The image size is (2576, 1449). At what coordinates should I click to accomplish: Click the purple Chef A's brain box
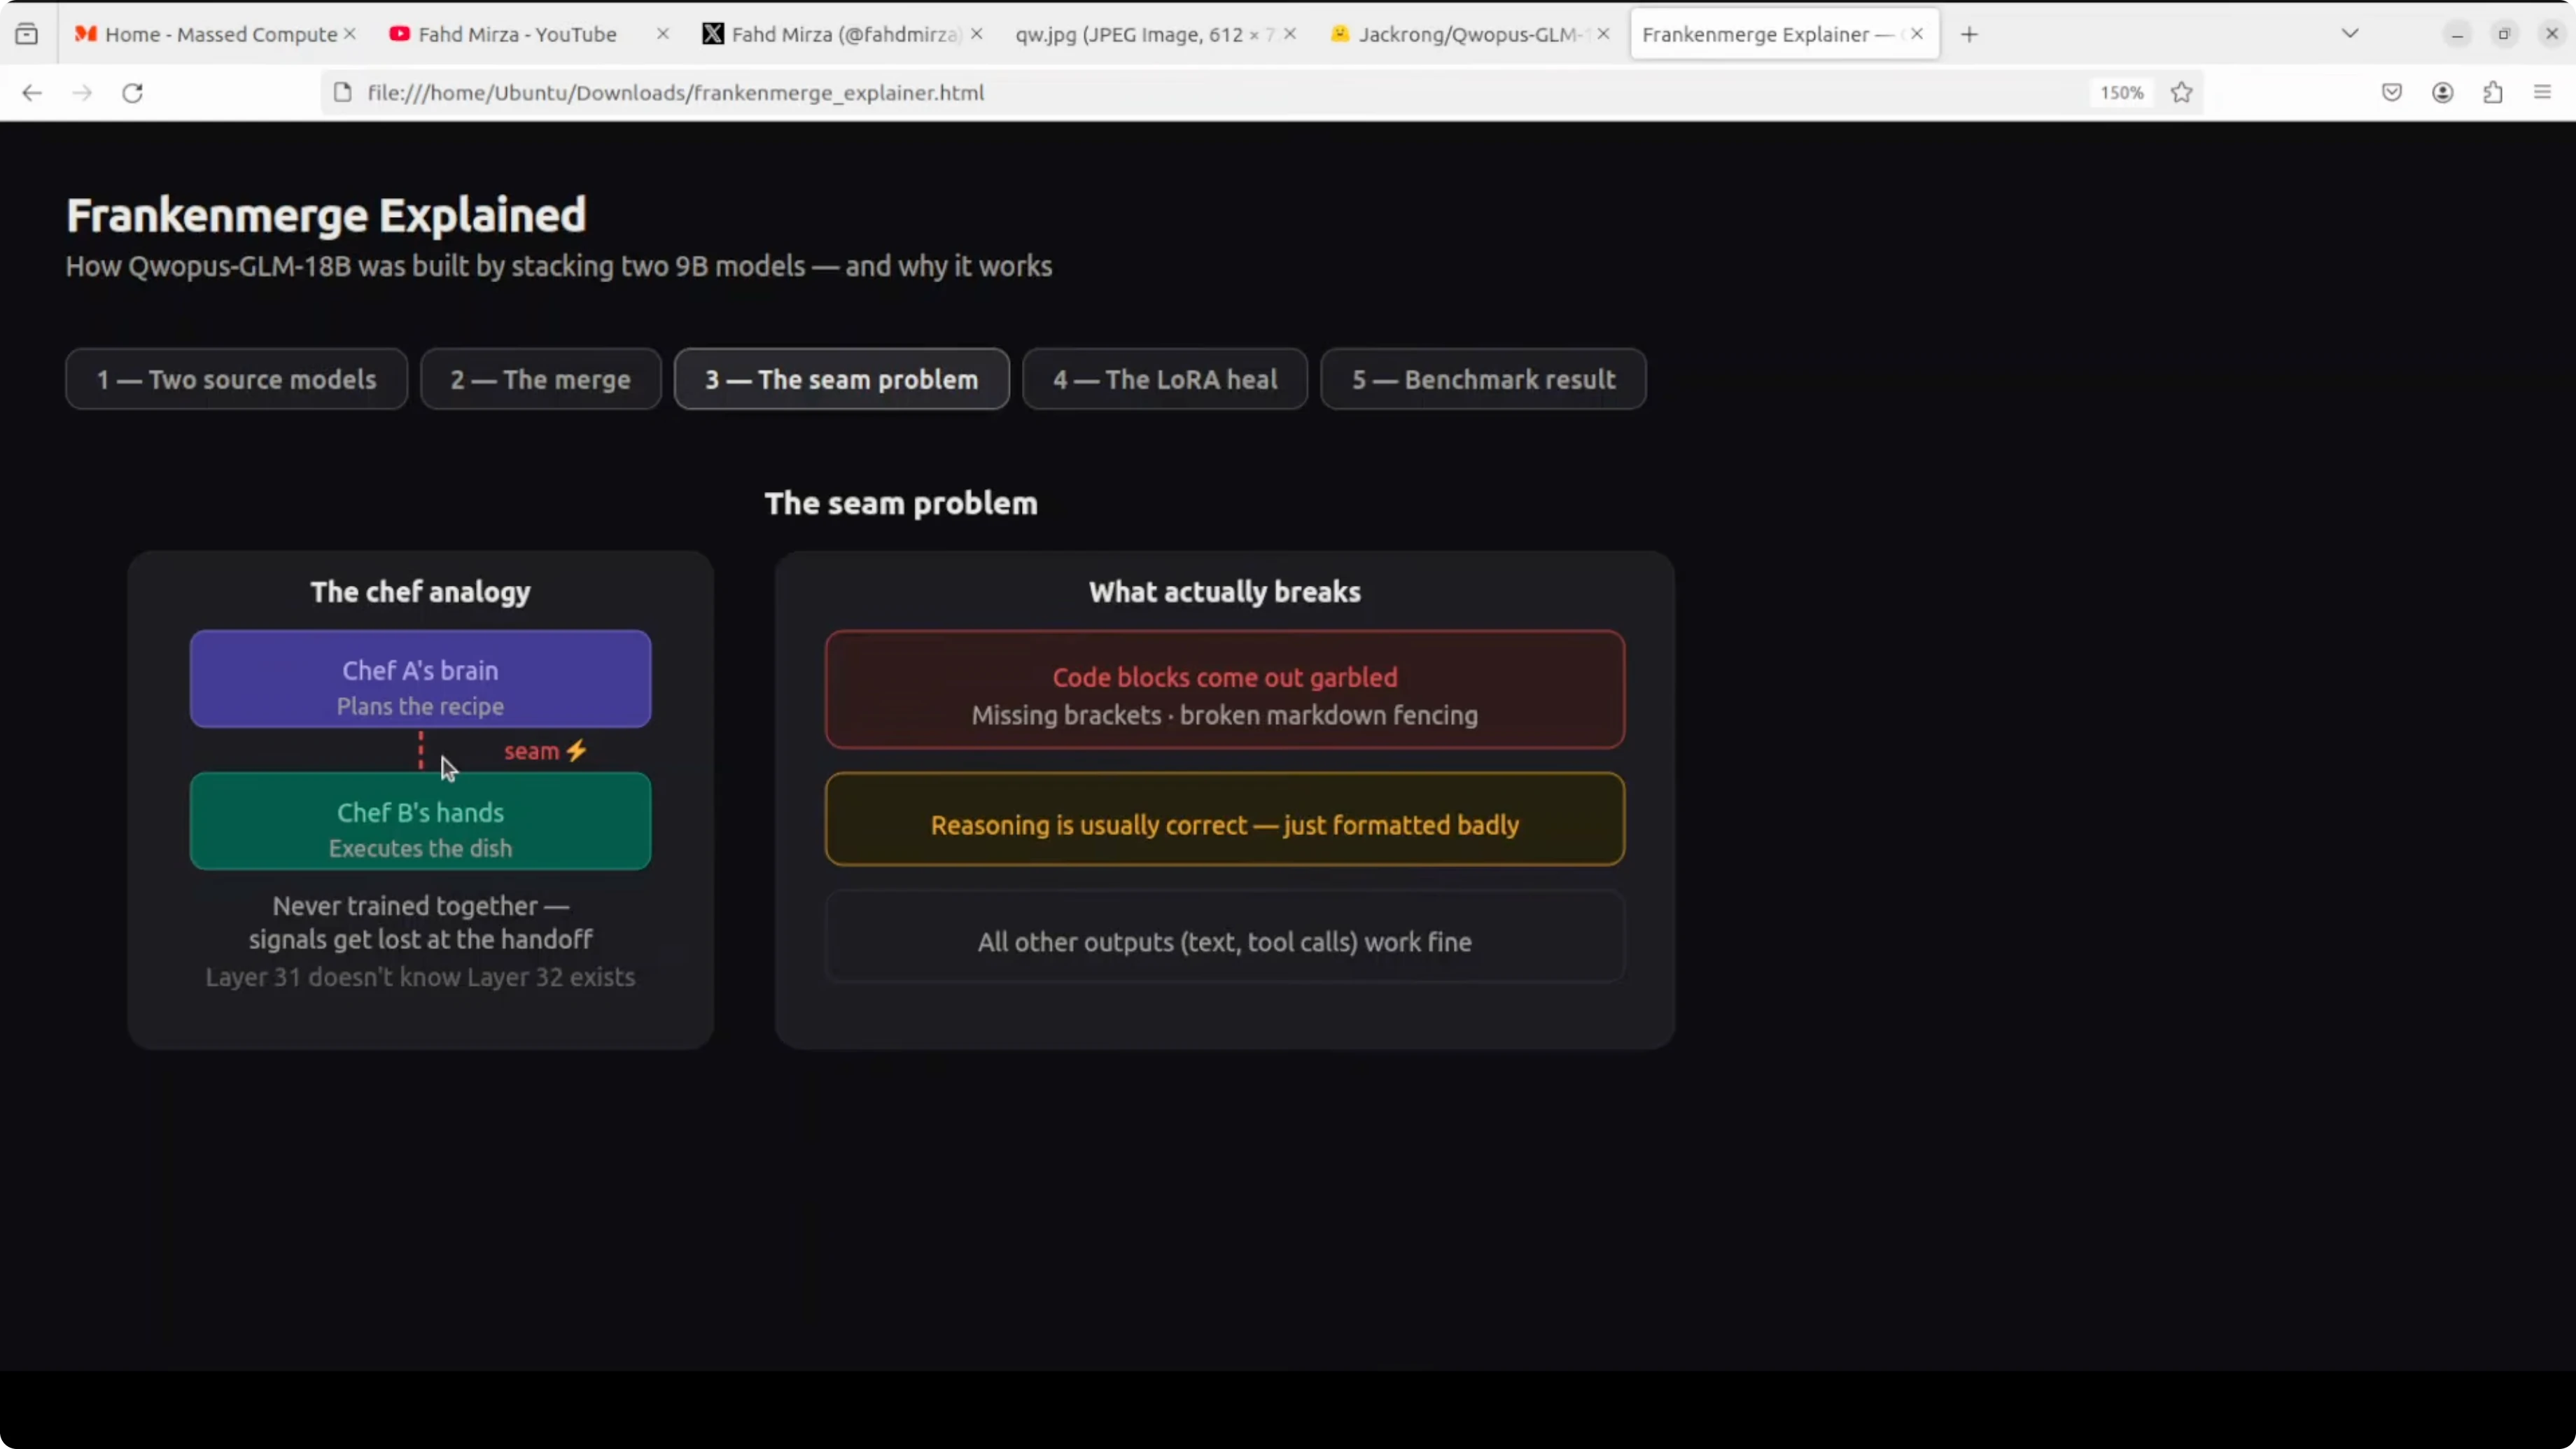[x=420, y=679]
